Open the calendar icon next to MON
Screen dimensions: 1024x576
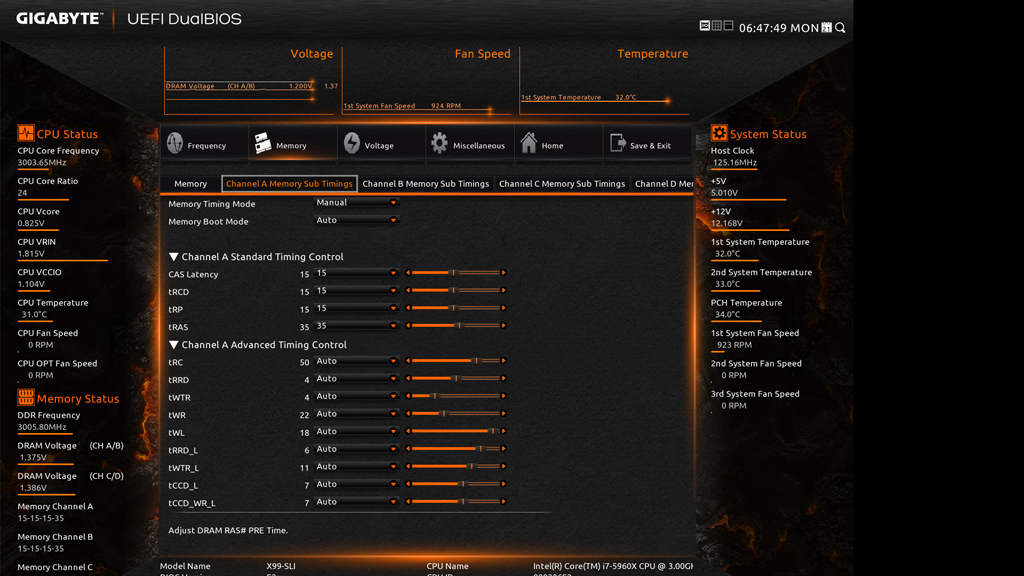coord(827,28)
